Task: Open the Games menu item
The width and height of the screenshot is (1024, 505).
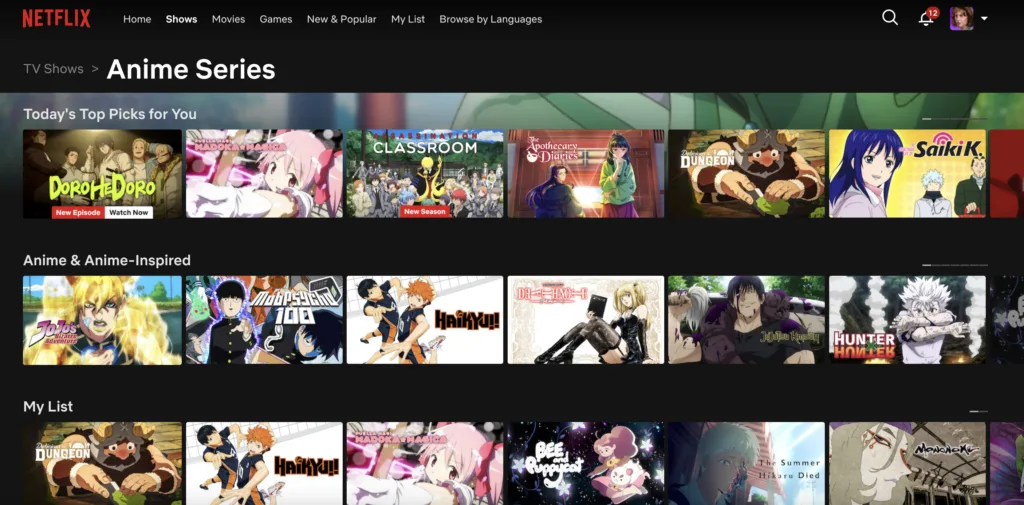Action: [276, 19]
